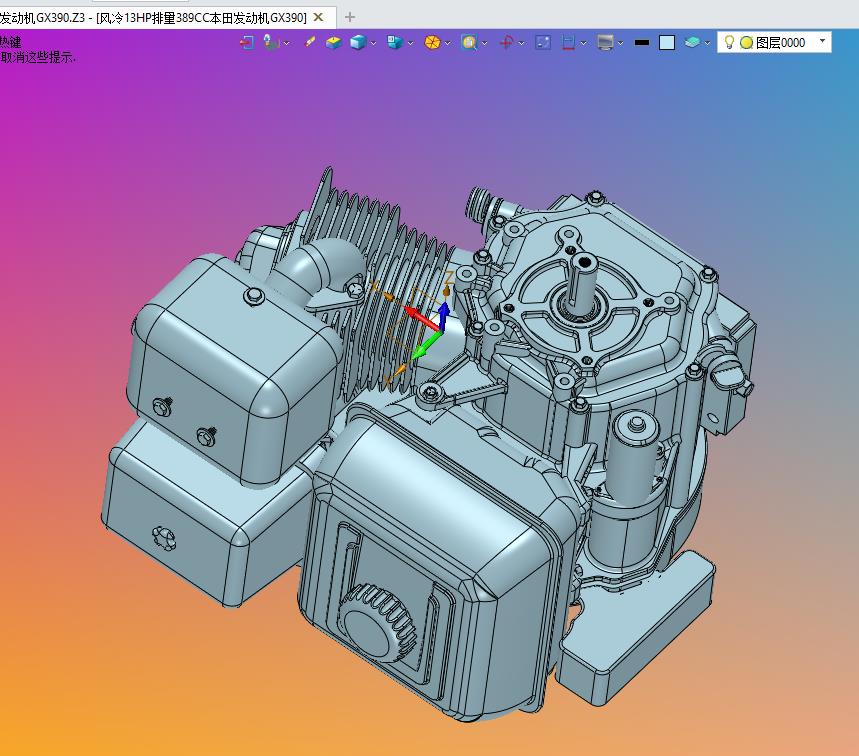Click the light blue face color swatch
This screenshot has width=859, height=756.
click(667, 42)
